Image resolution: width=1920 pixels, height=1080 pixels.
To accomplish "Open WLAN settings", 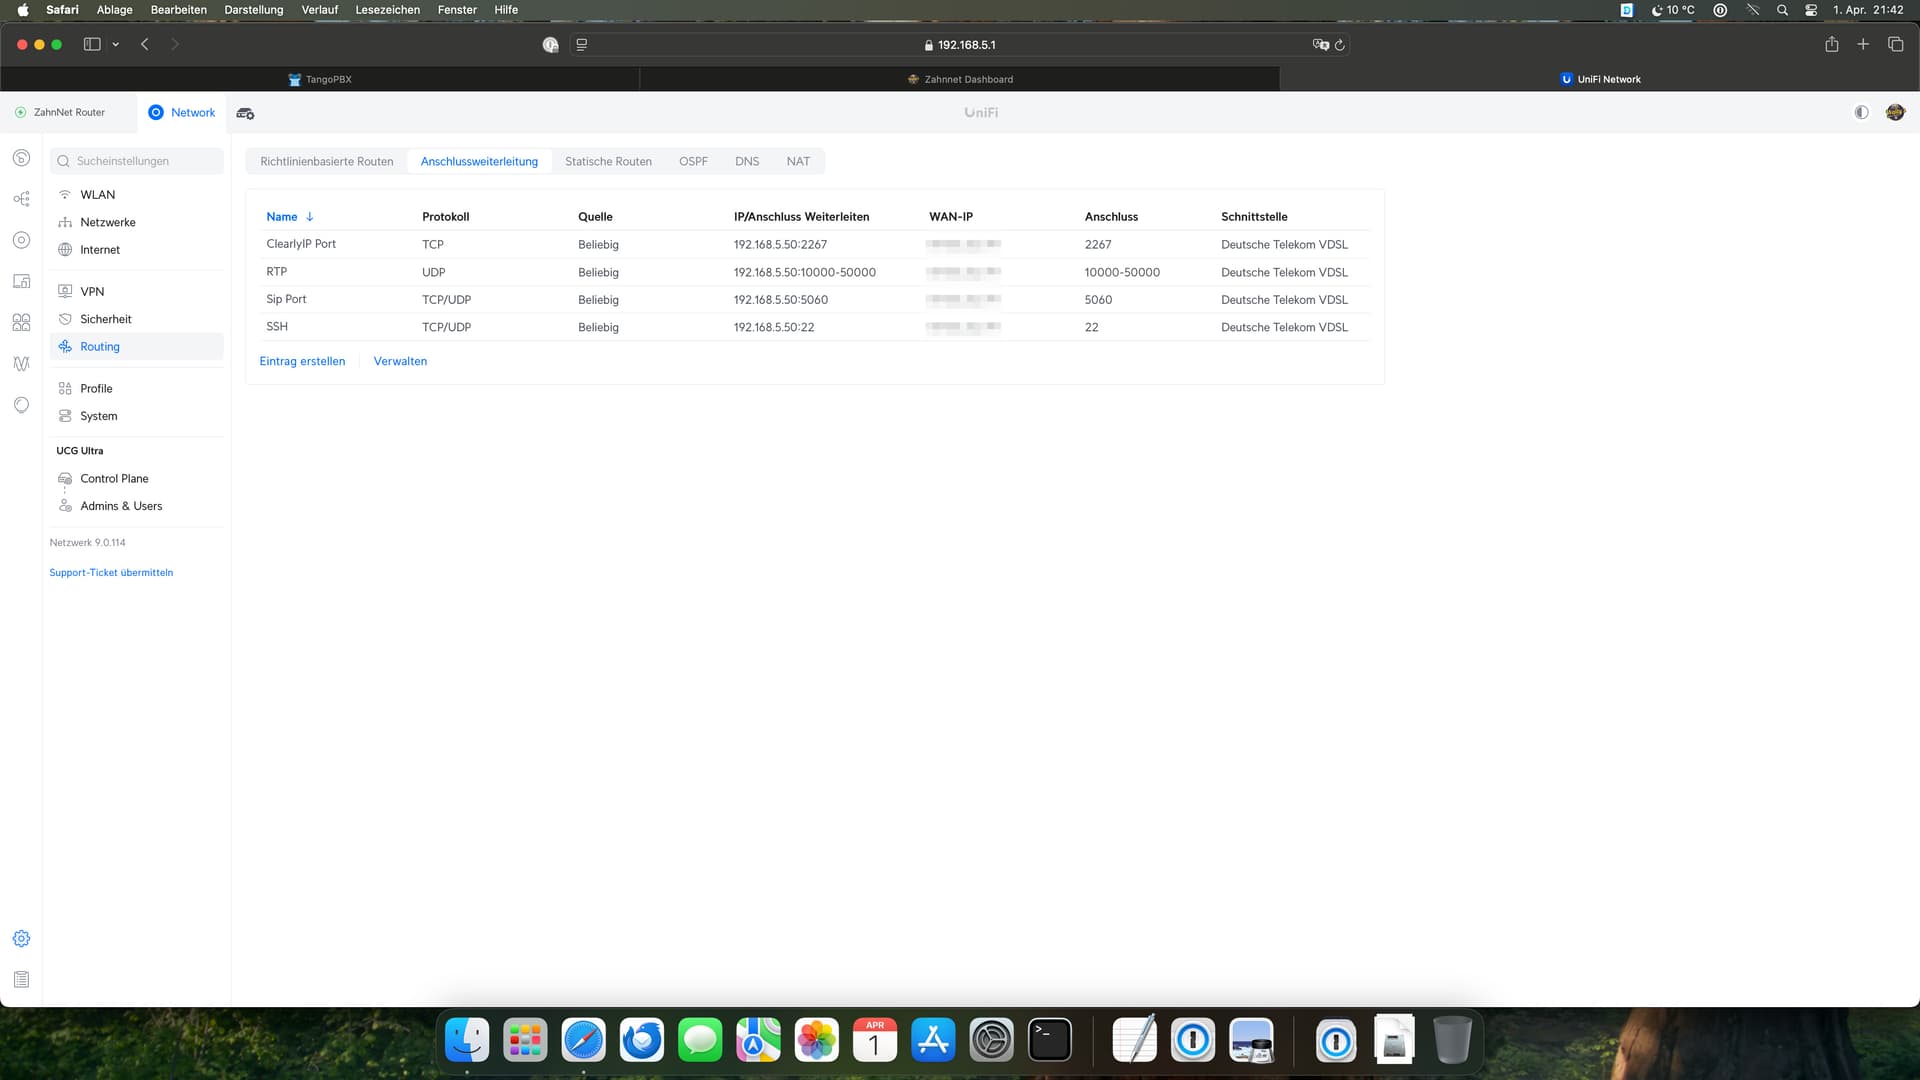I will (x=137, y=195).
